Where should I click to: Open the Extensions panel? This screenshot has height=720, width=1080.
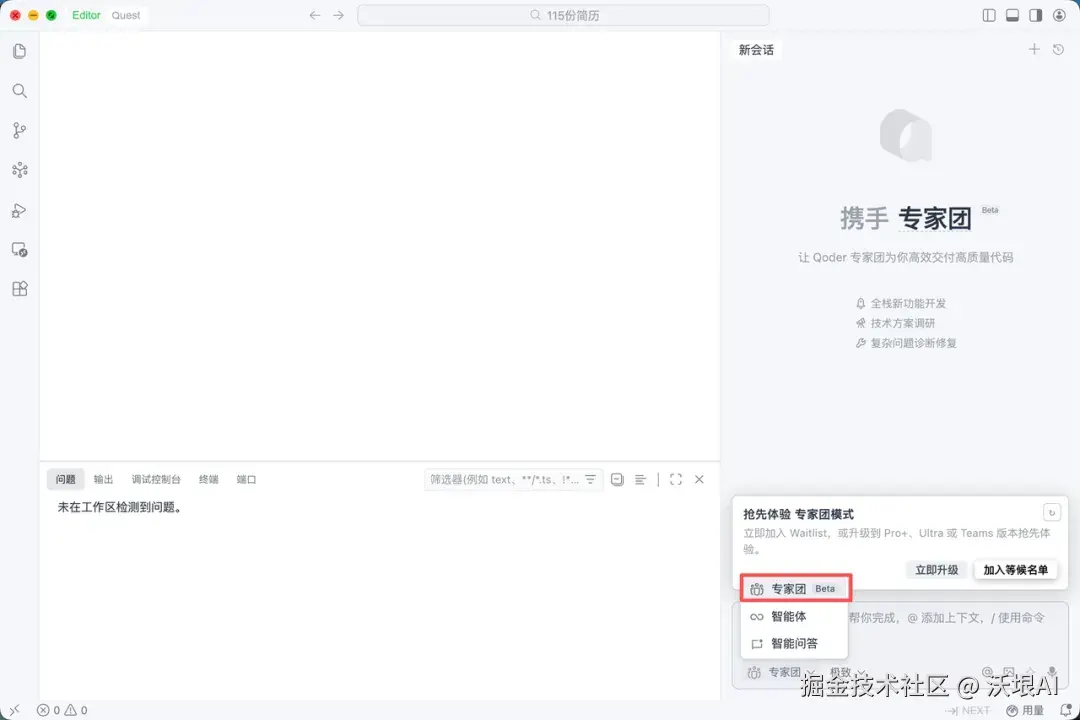coord(19,288)
